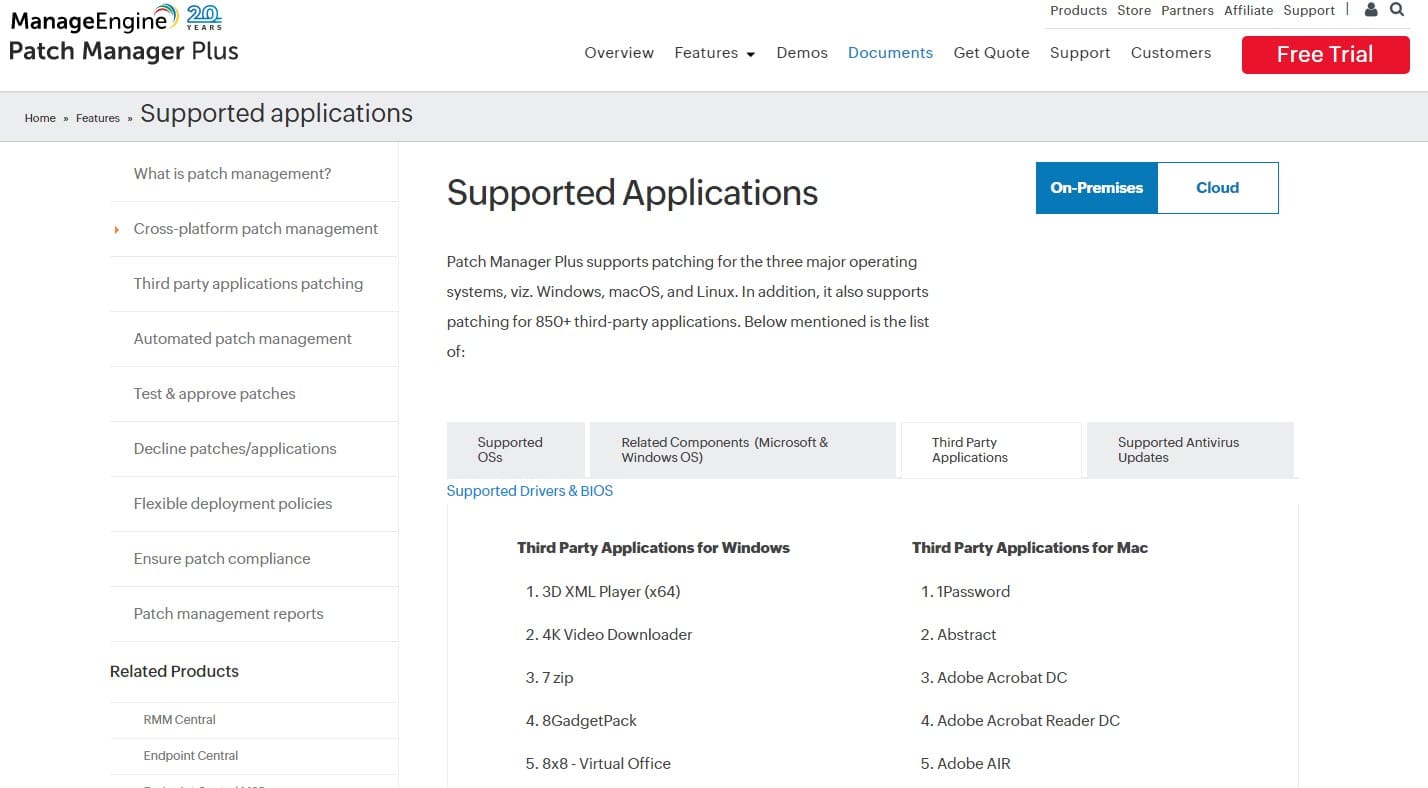Click 7 zip list entry
Viewport: 1428px width, 788px height.
coord(558,678)
